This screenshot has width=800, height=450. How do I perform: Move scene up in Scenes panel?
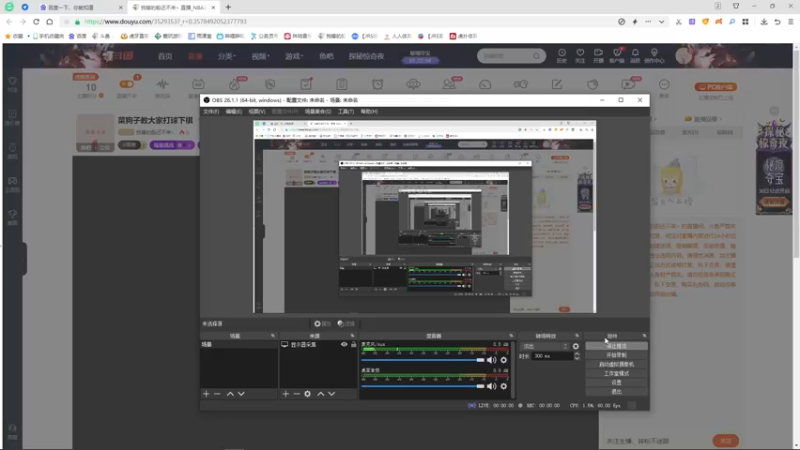click(230, 394)
